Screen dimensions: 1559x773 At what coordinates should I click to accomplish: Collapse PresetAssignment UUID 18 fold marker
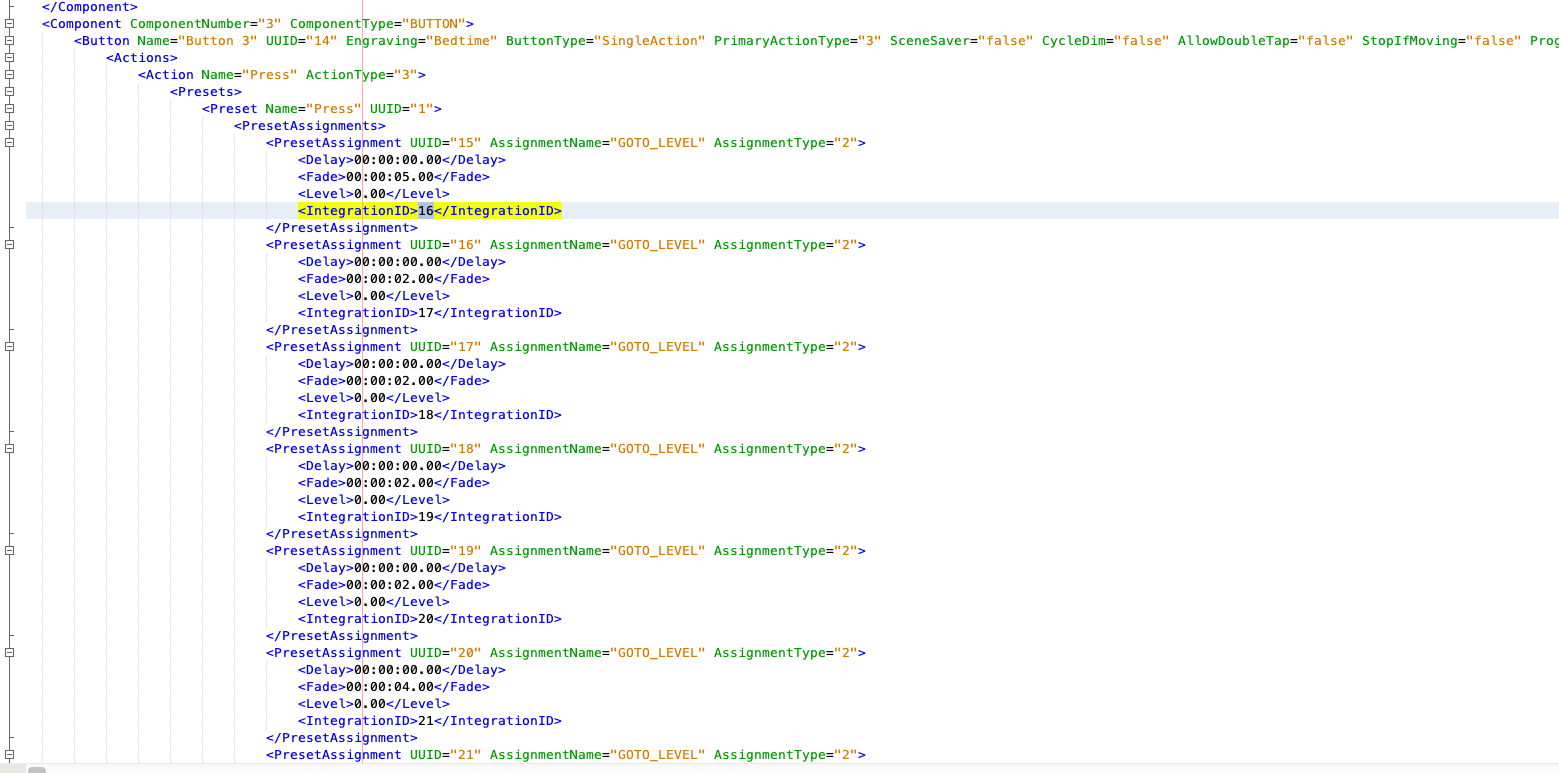[9, 449]
